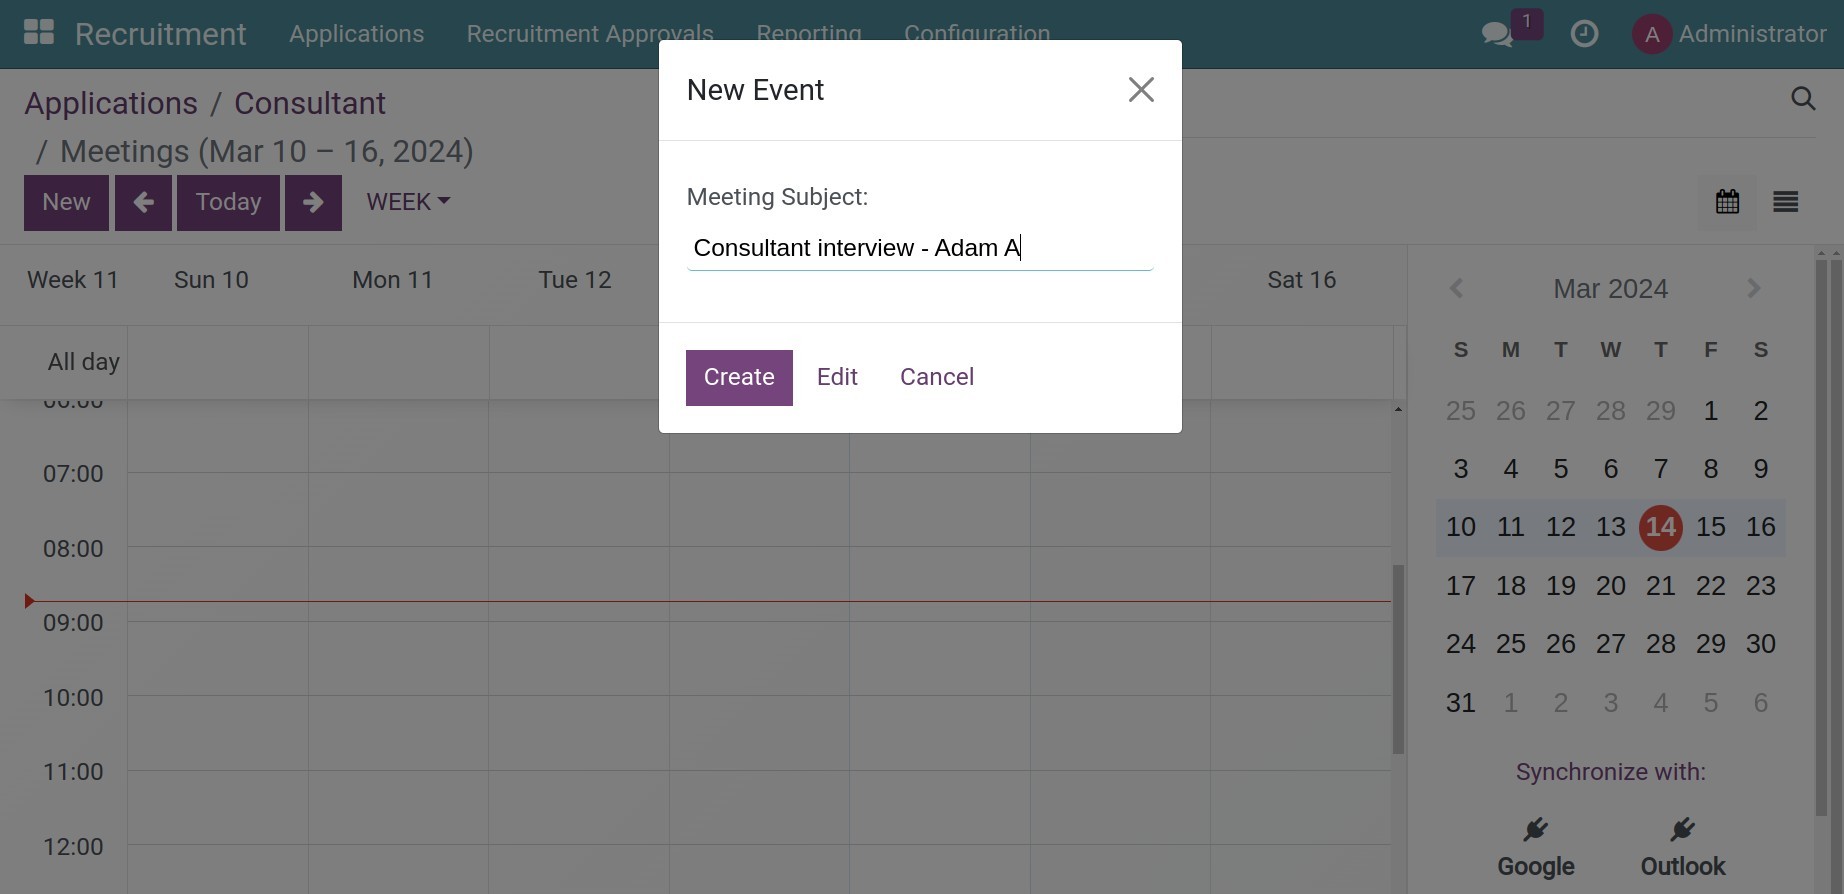Click the calendar vertical scrollbar
Image resolution: width=1844 pixels, height=894 pixels.
pyautogui.click(x=1398, y=659)
